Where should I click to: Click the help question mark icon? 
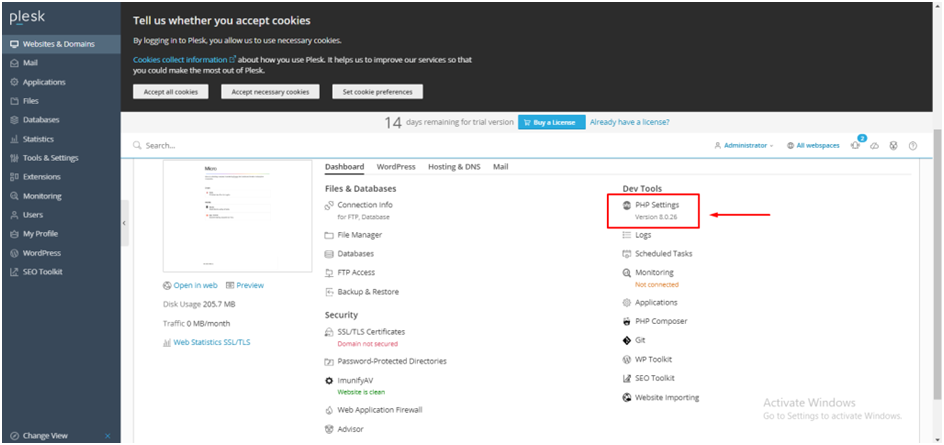pyautogui.click(x=912, y=146)
